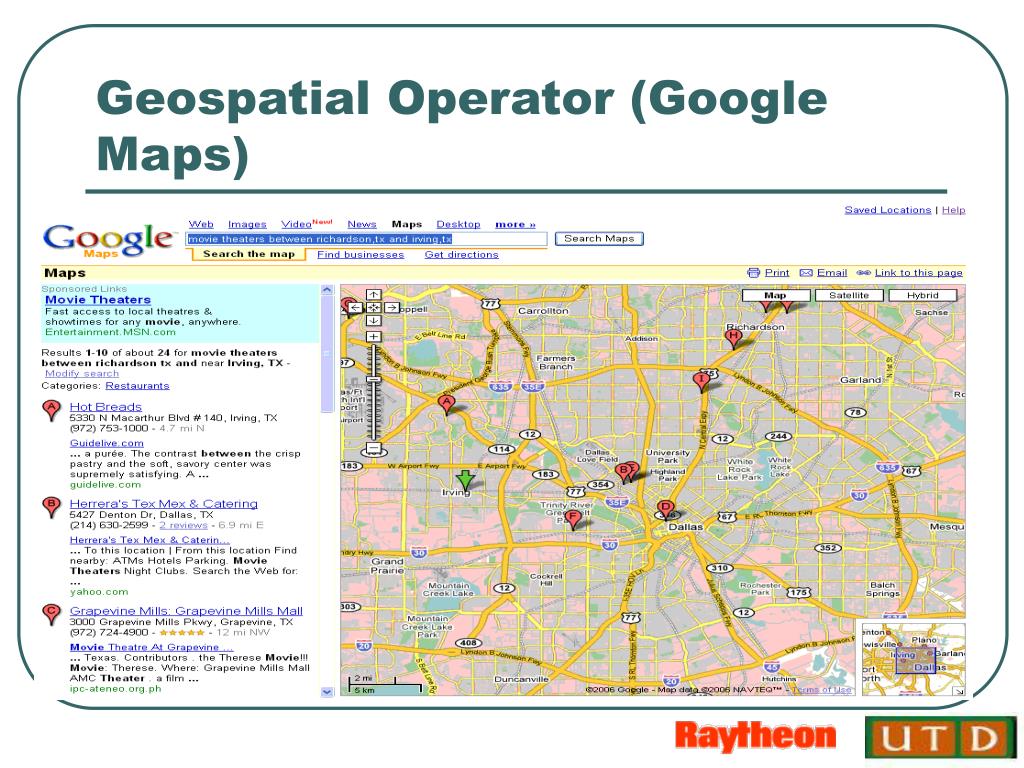Click the Herrera's Tex Mex & Caterin... snippet link
Viewport: 1024px width, 768px height.
[150, 539]
